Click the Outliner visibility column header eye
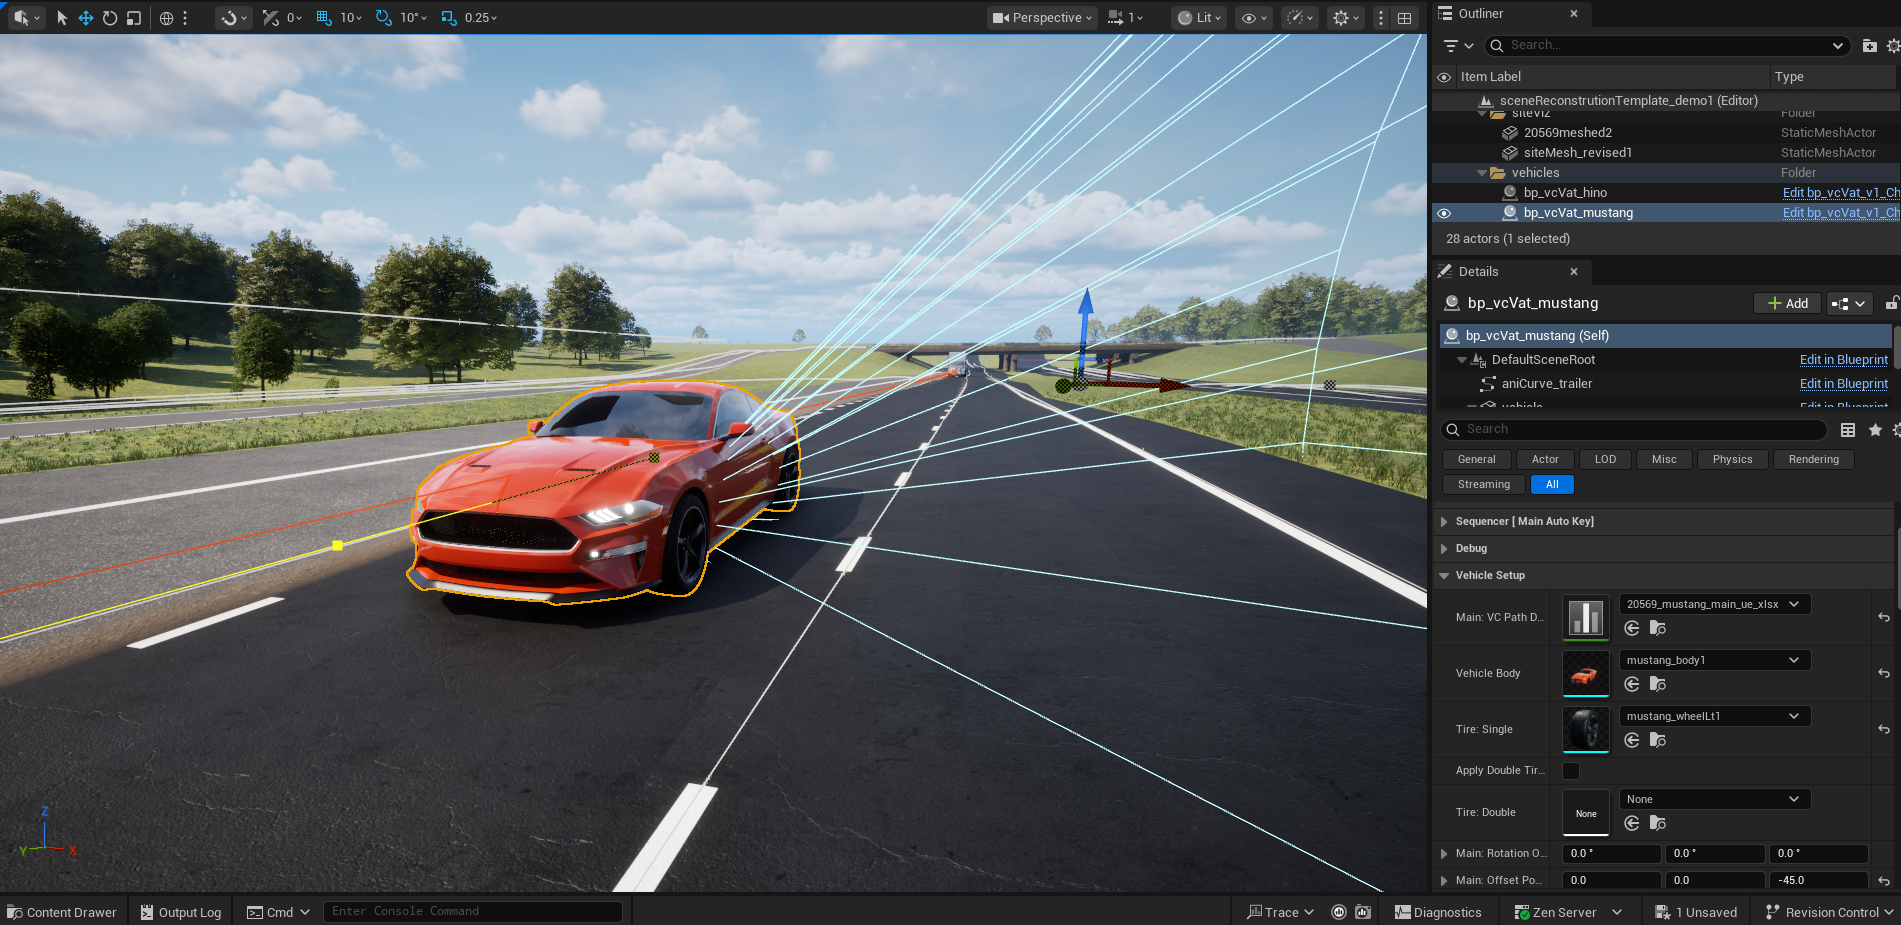 1444,77
